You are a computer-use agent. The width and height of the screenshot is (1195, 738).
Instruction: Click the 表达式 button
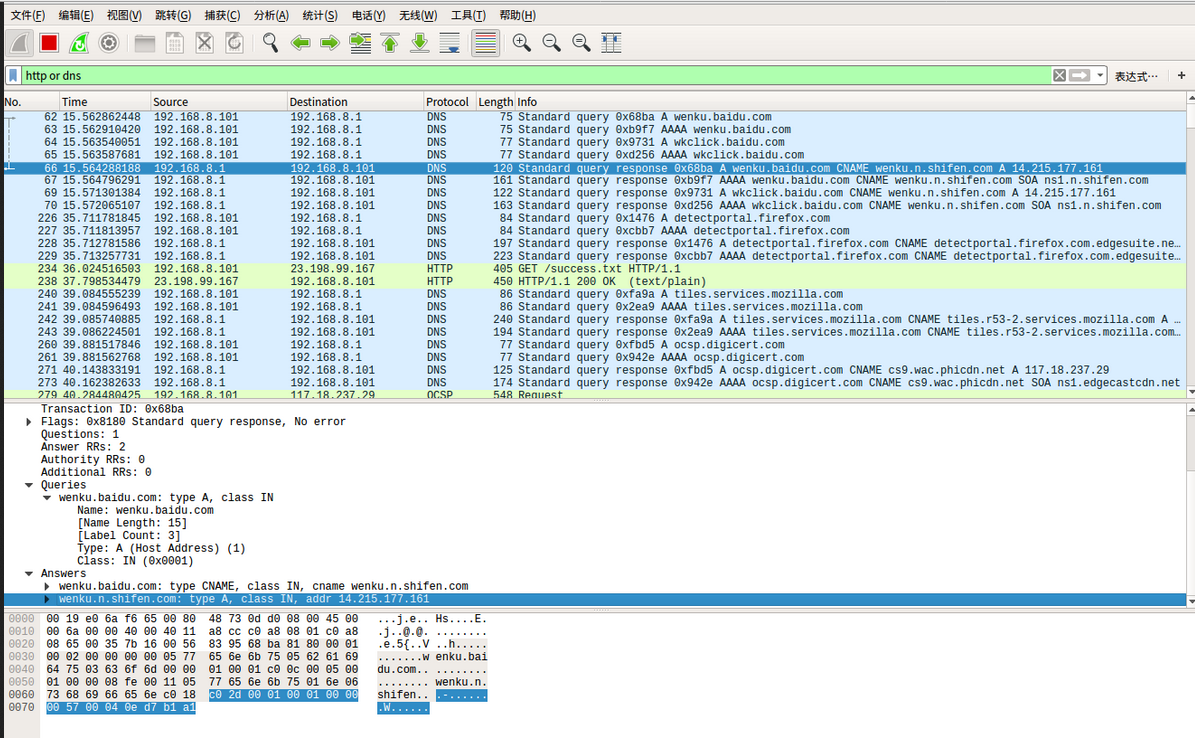[x=1136, y=76]
